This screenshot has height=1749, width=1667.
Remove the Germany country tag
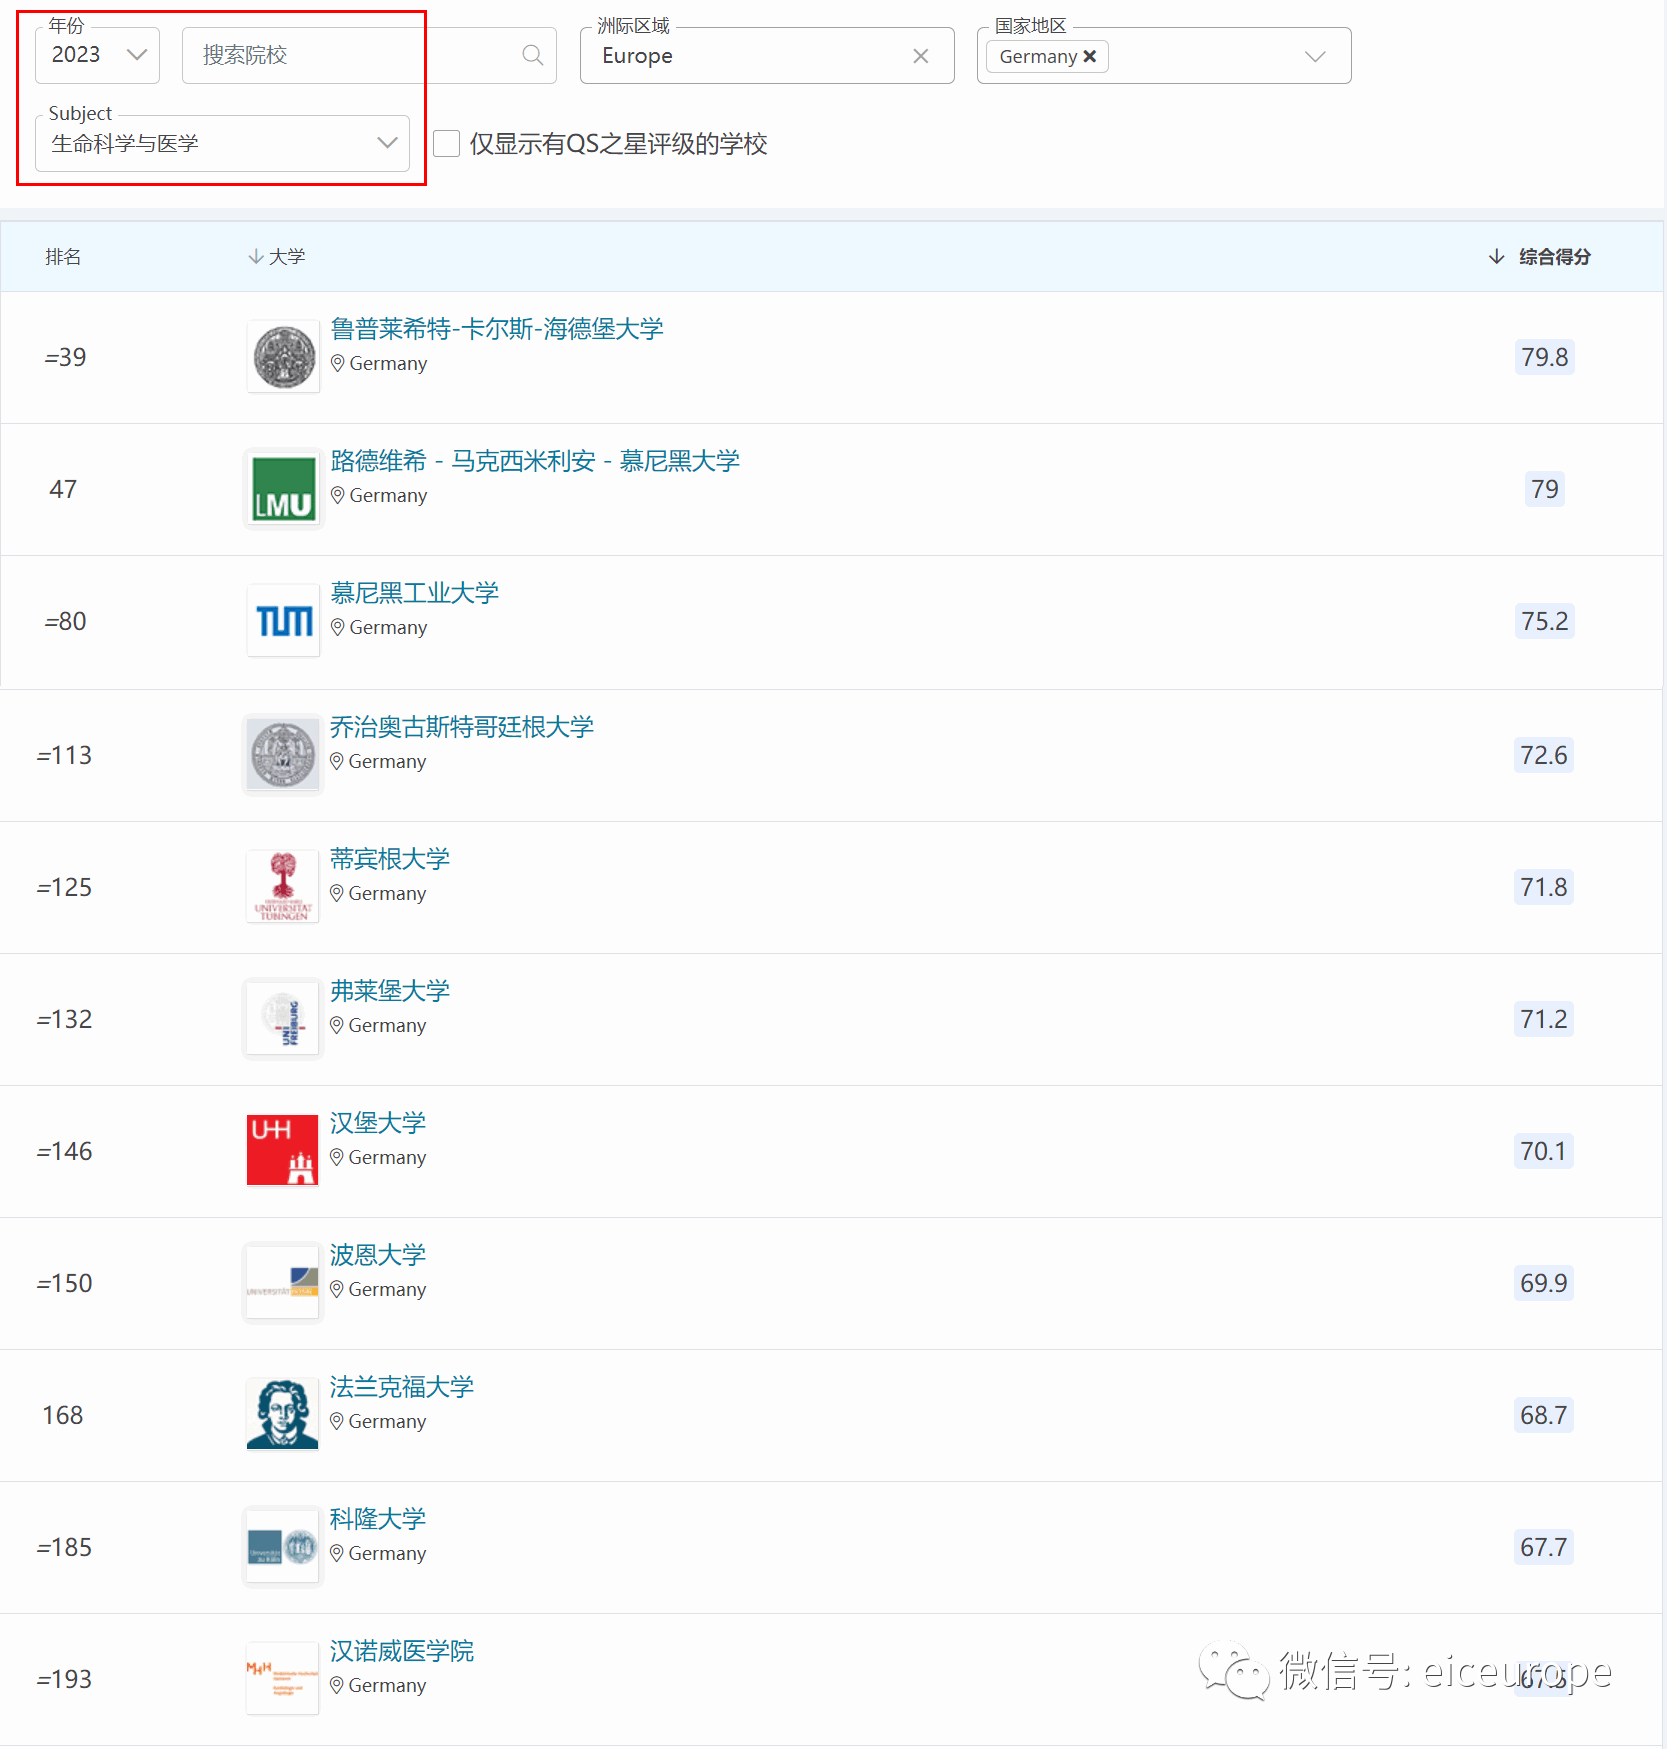pos(1090,56)
